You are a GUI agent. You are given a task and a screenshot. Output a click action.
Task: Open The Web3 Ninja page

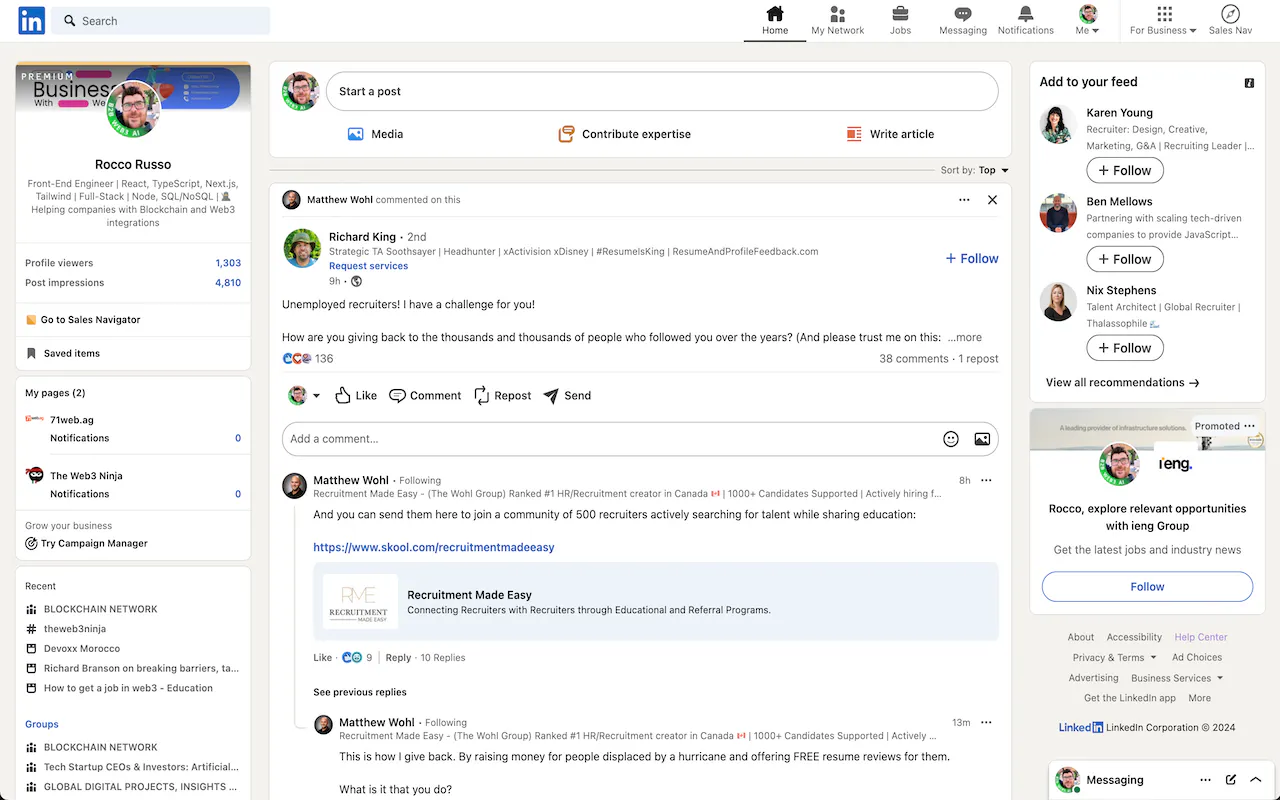coord(86,476)
